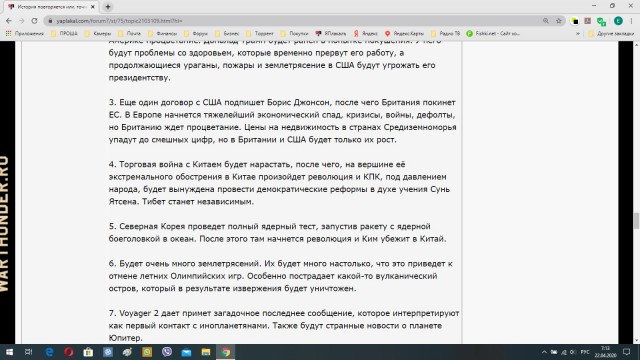Open the ЯПлакалъ bookmark

(x=331, y=33)
